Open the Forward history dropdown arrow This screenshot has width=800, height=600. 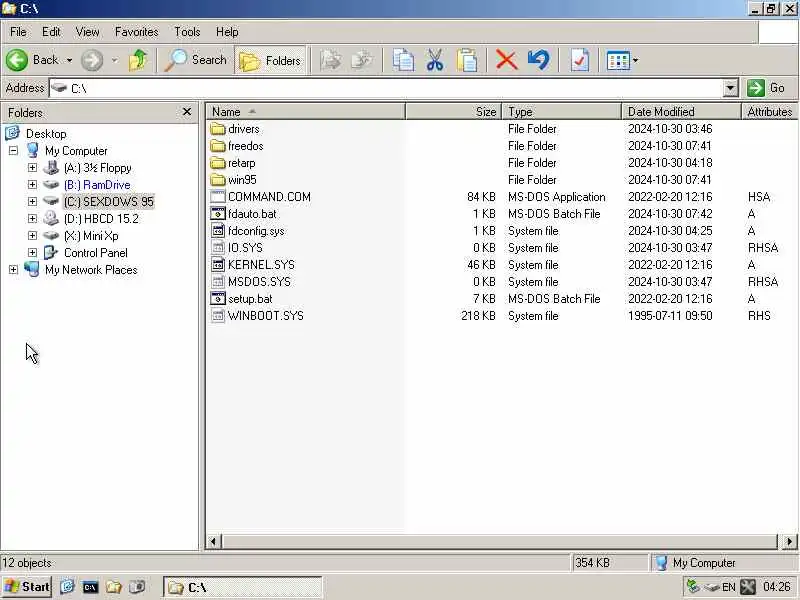click(x=115, y=61)
